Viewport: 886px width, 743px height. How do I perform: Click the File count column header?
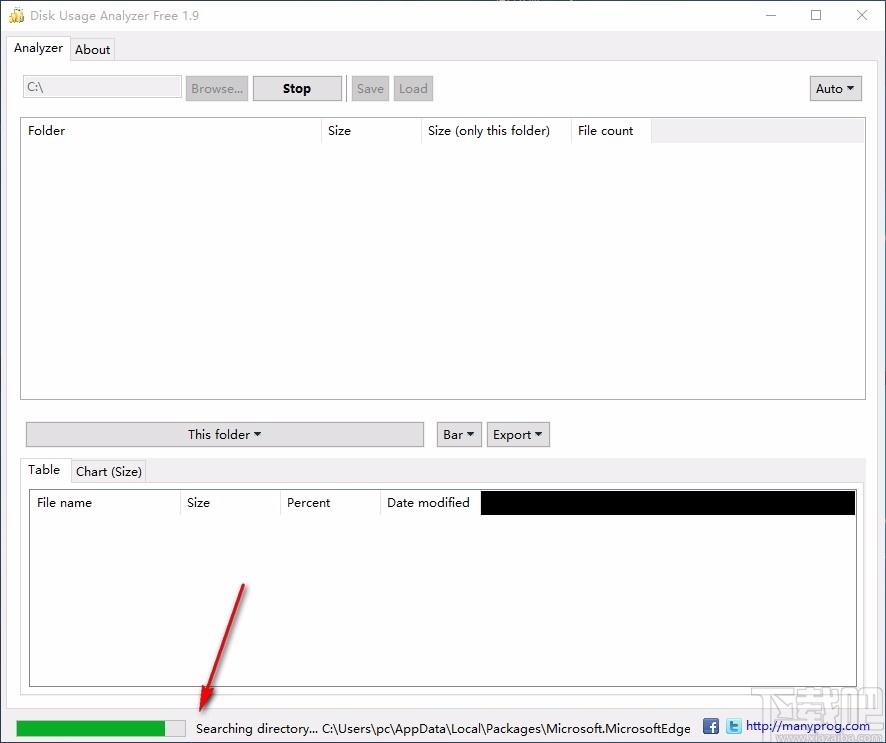tap(605, 130)
